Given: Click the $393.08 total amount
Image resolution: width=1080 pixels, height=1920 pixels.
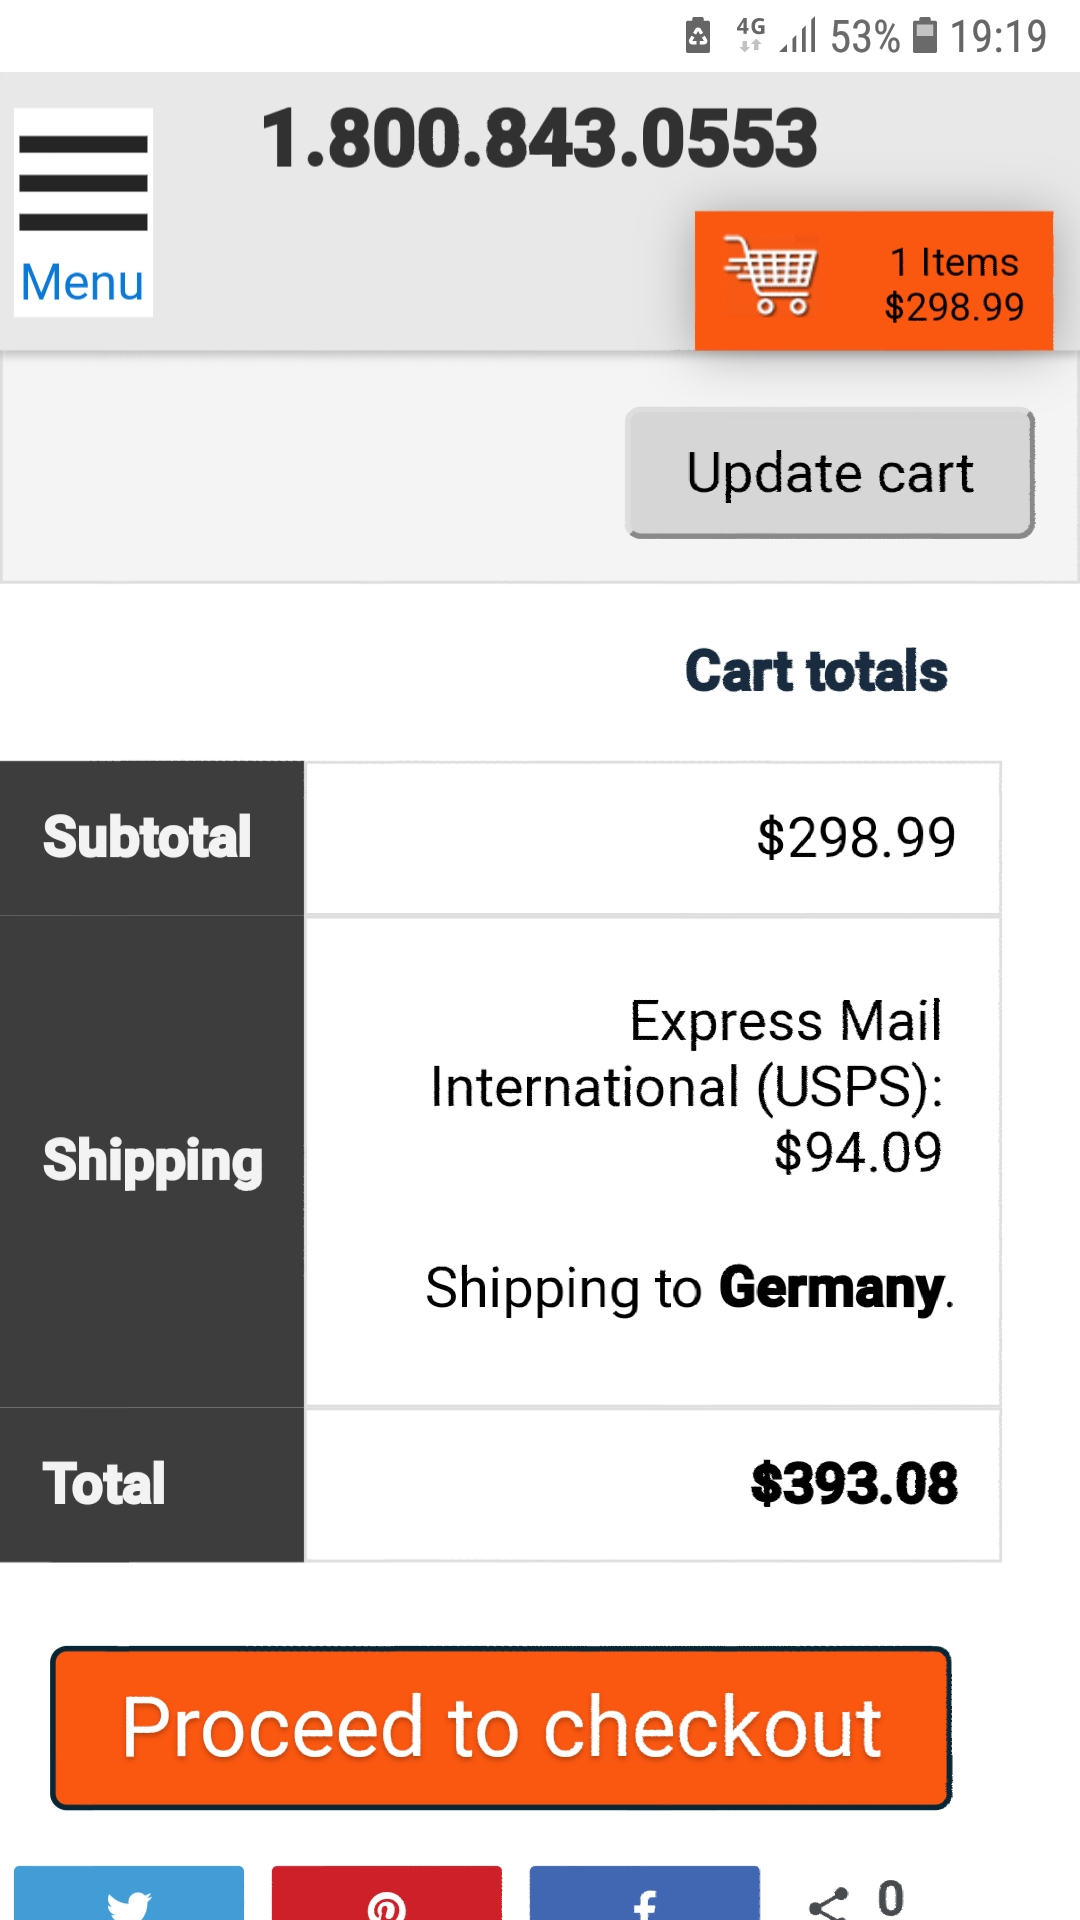Looking at the screenshot, I should click(x=854, y=1484).
